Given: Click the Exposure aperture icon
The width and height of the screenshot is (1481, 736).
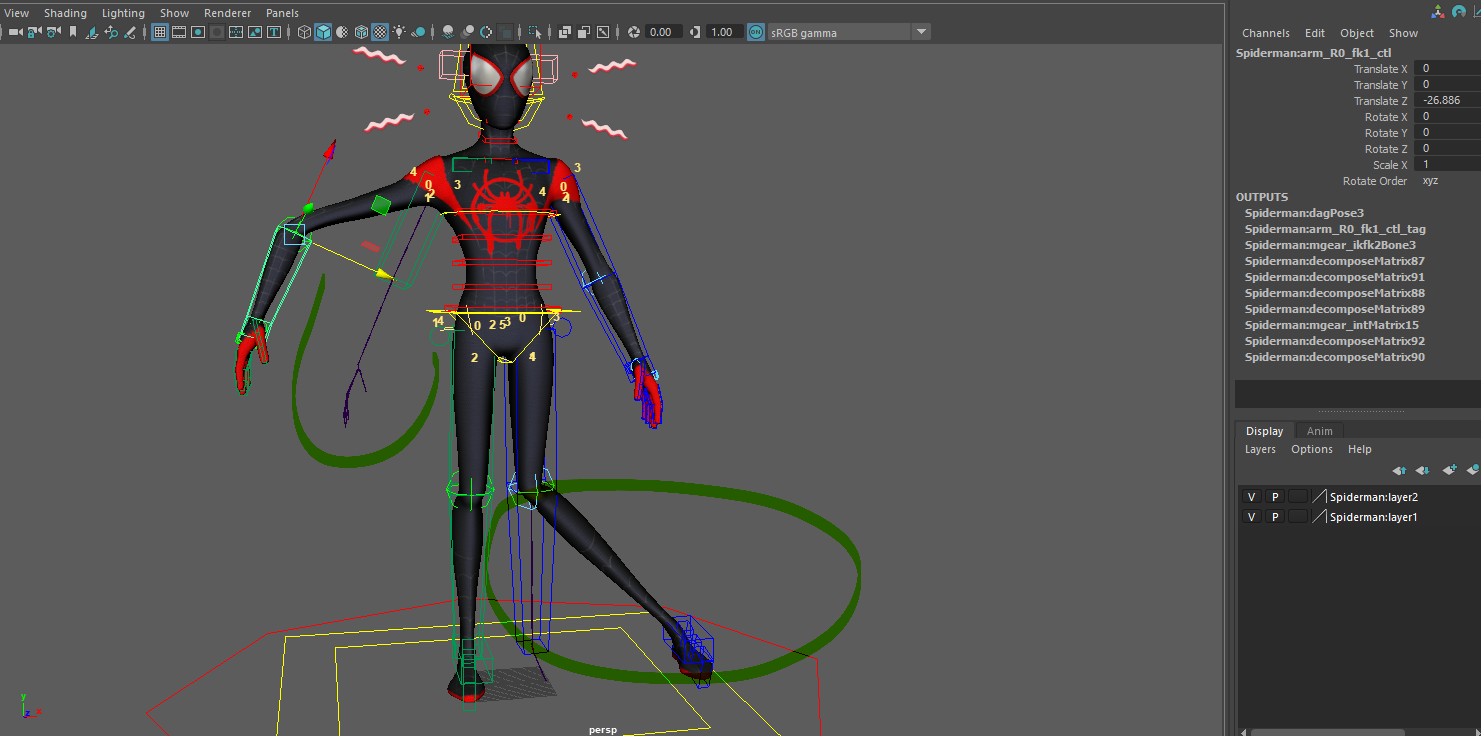Looking at the screenshot, I should 633,32.
